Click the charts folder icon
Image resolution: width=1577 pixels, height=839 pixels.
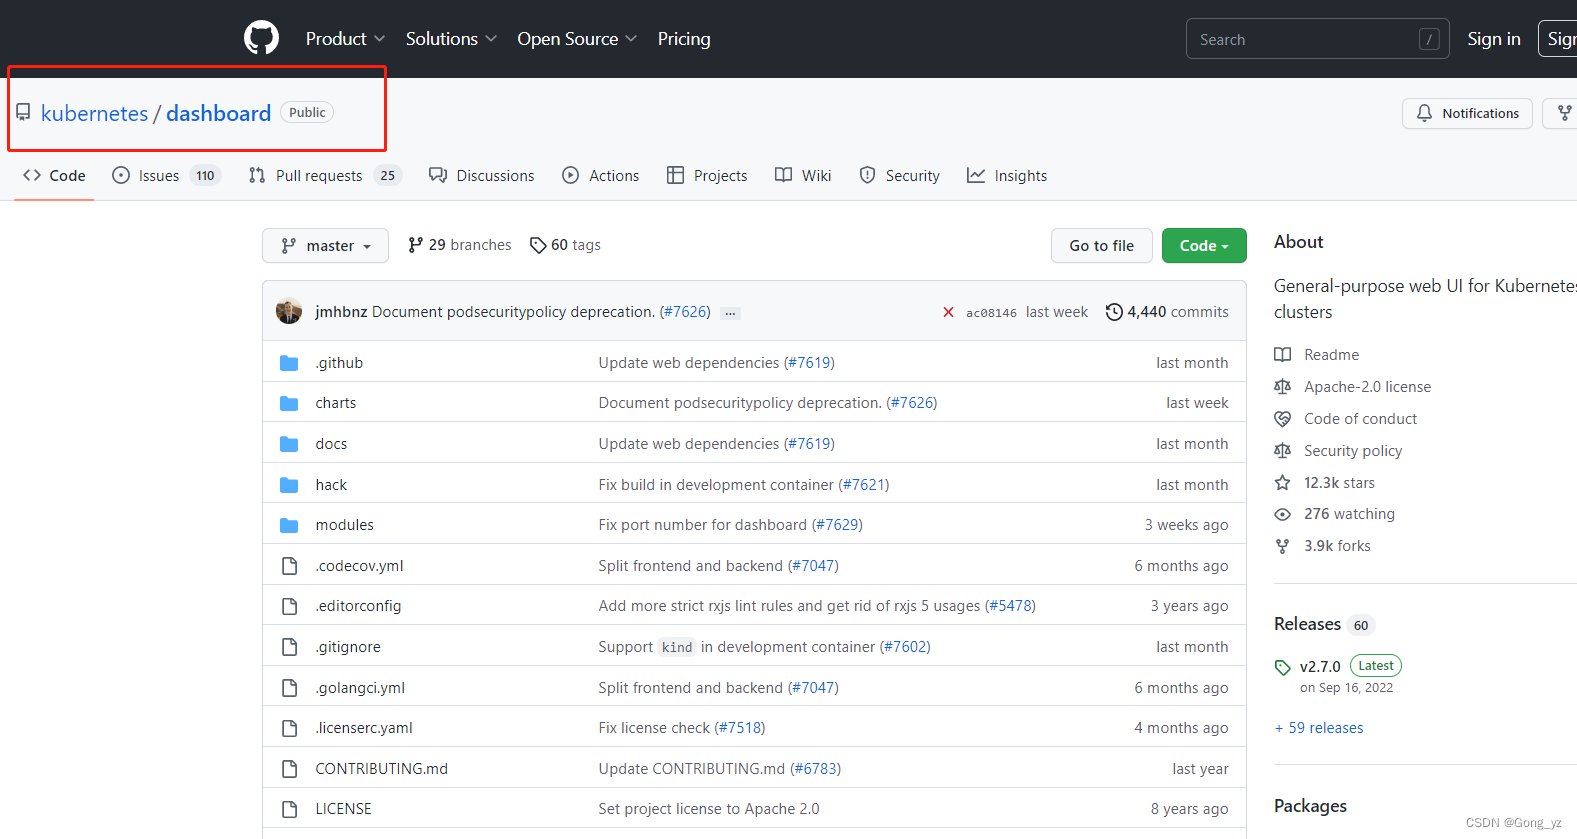[x=289, y=403]
